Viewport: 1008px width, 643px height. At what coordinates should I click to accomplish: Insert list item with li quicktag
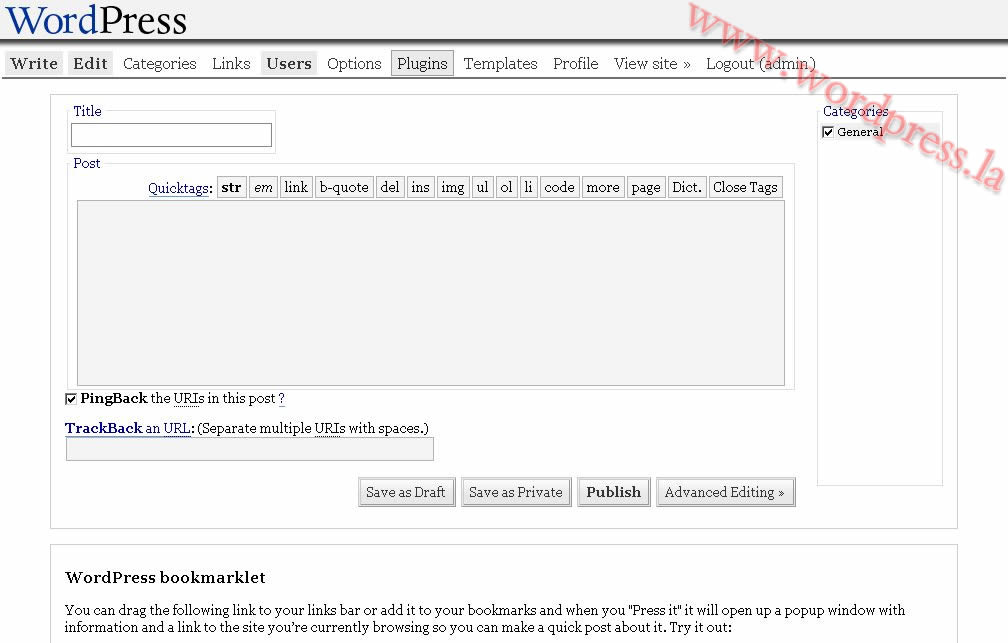coord(528,187)
